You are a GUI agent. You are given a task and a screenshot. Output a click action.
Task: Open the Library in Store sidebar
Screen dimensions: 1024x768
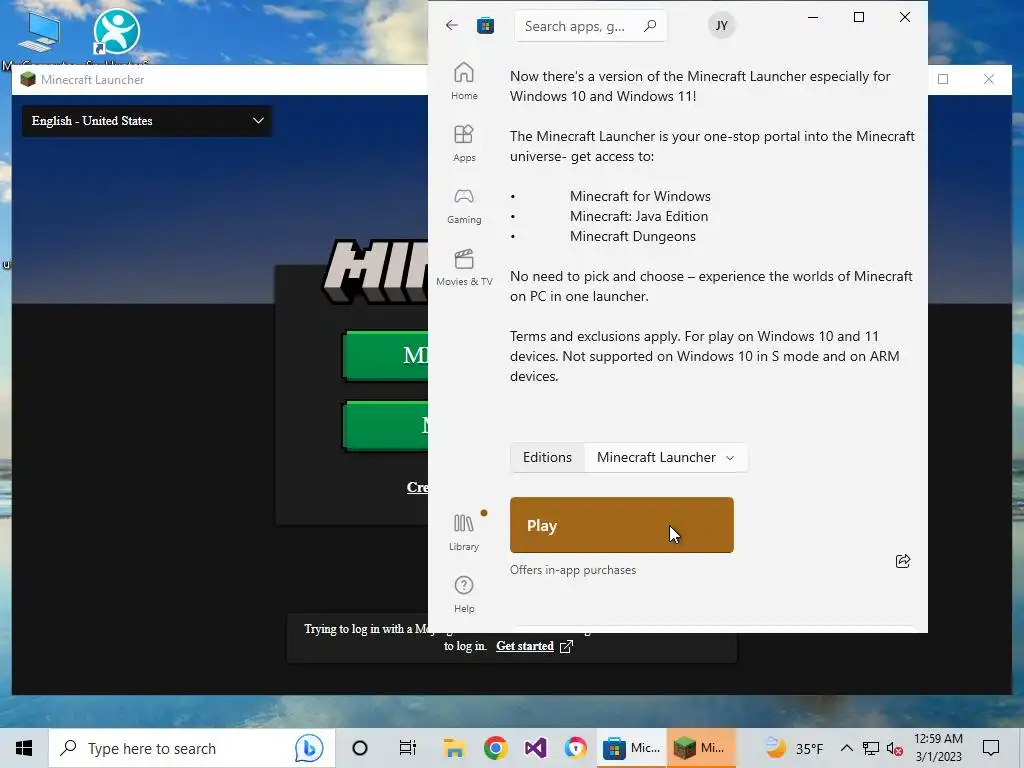464,532
